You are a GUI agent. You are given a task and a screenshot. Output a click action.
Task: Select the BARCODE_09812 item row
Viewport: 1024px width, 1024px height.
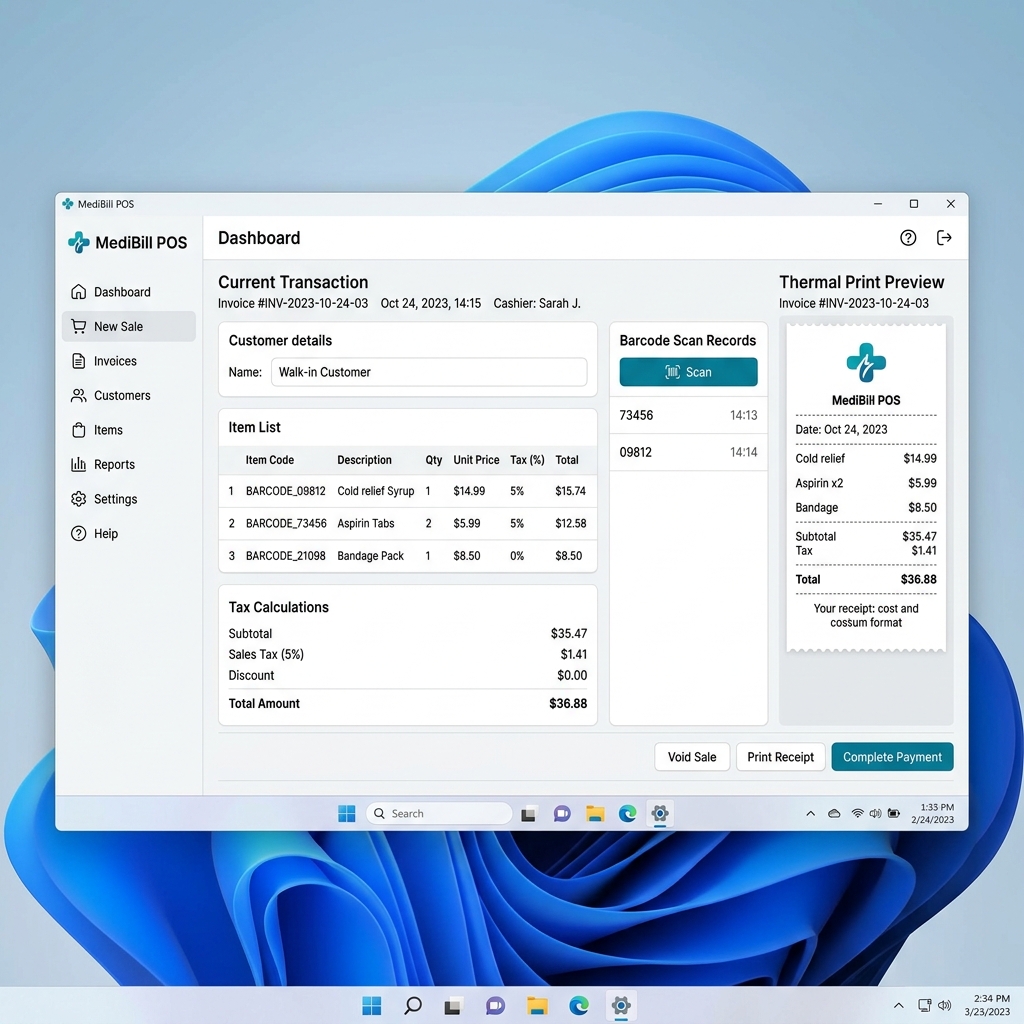click(x=408, y=491)
